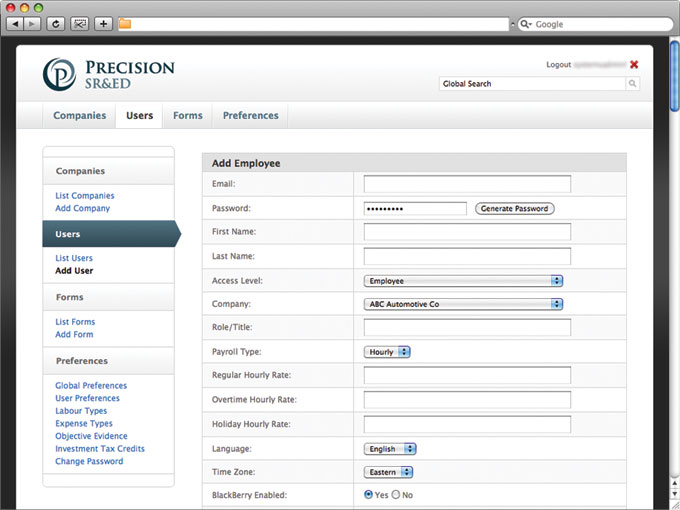Viewport: 680px width, 510px height.
Task: Open the Global Preferences link
Action: [x=91, y=386]
